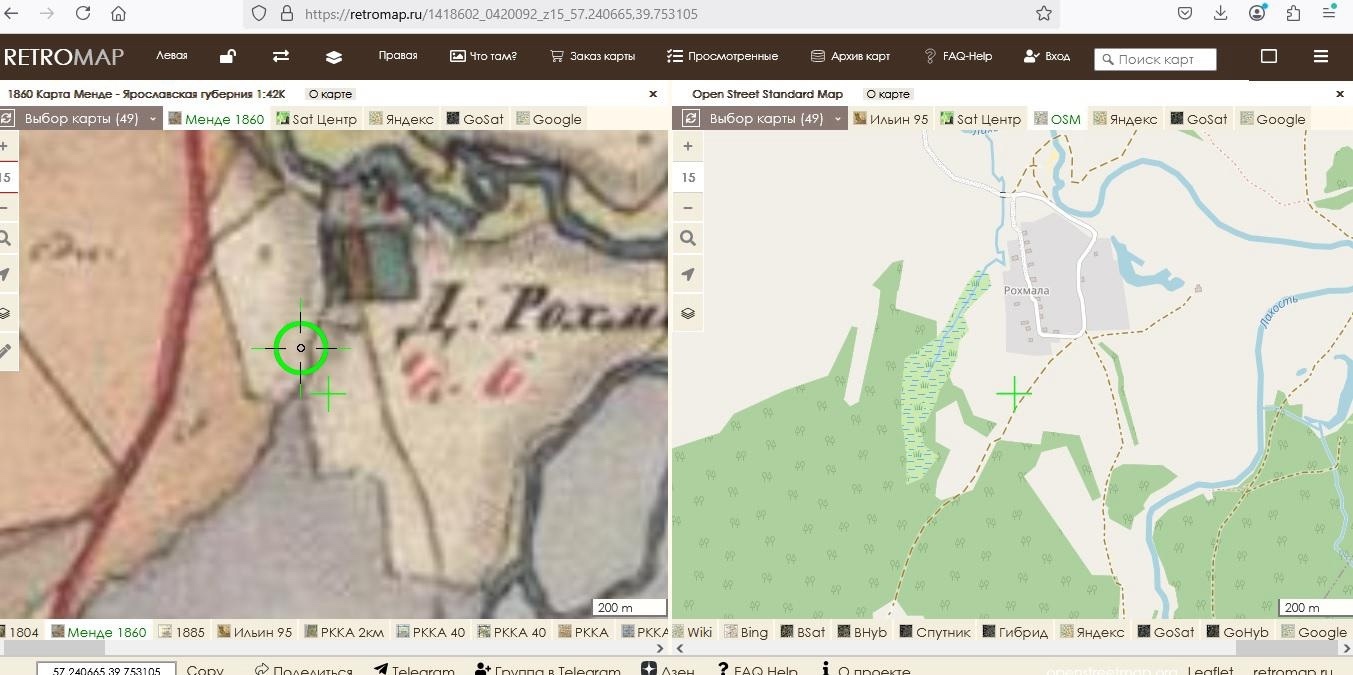
Task: Select 'Яндекс' in left top bar
Action: (x=401, y=119)
